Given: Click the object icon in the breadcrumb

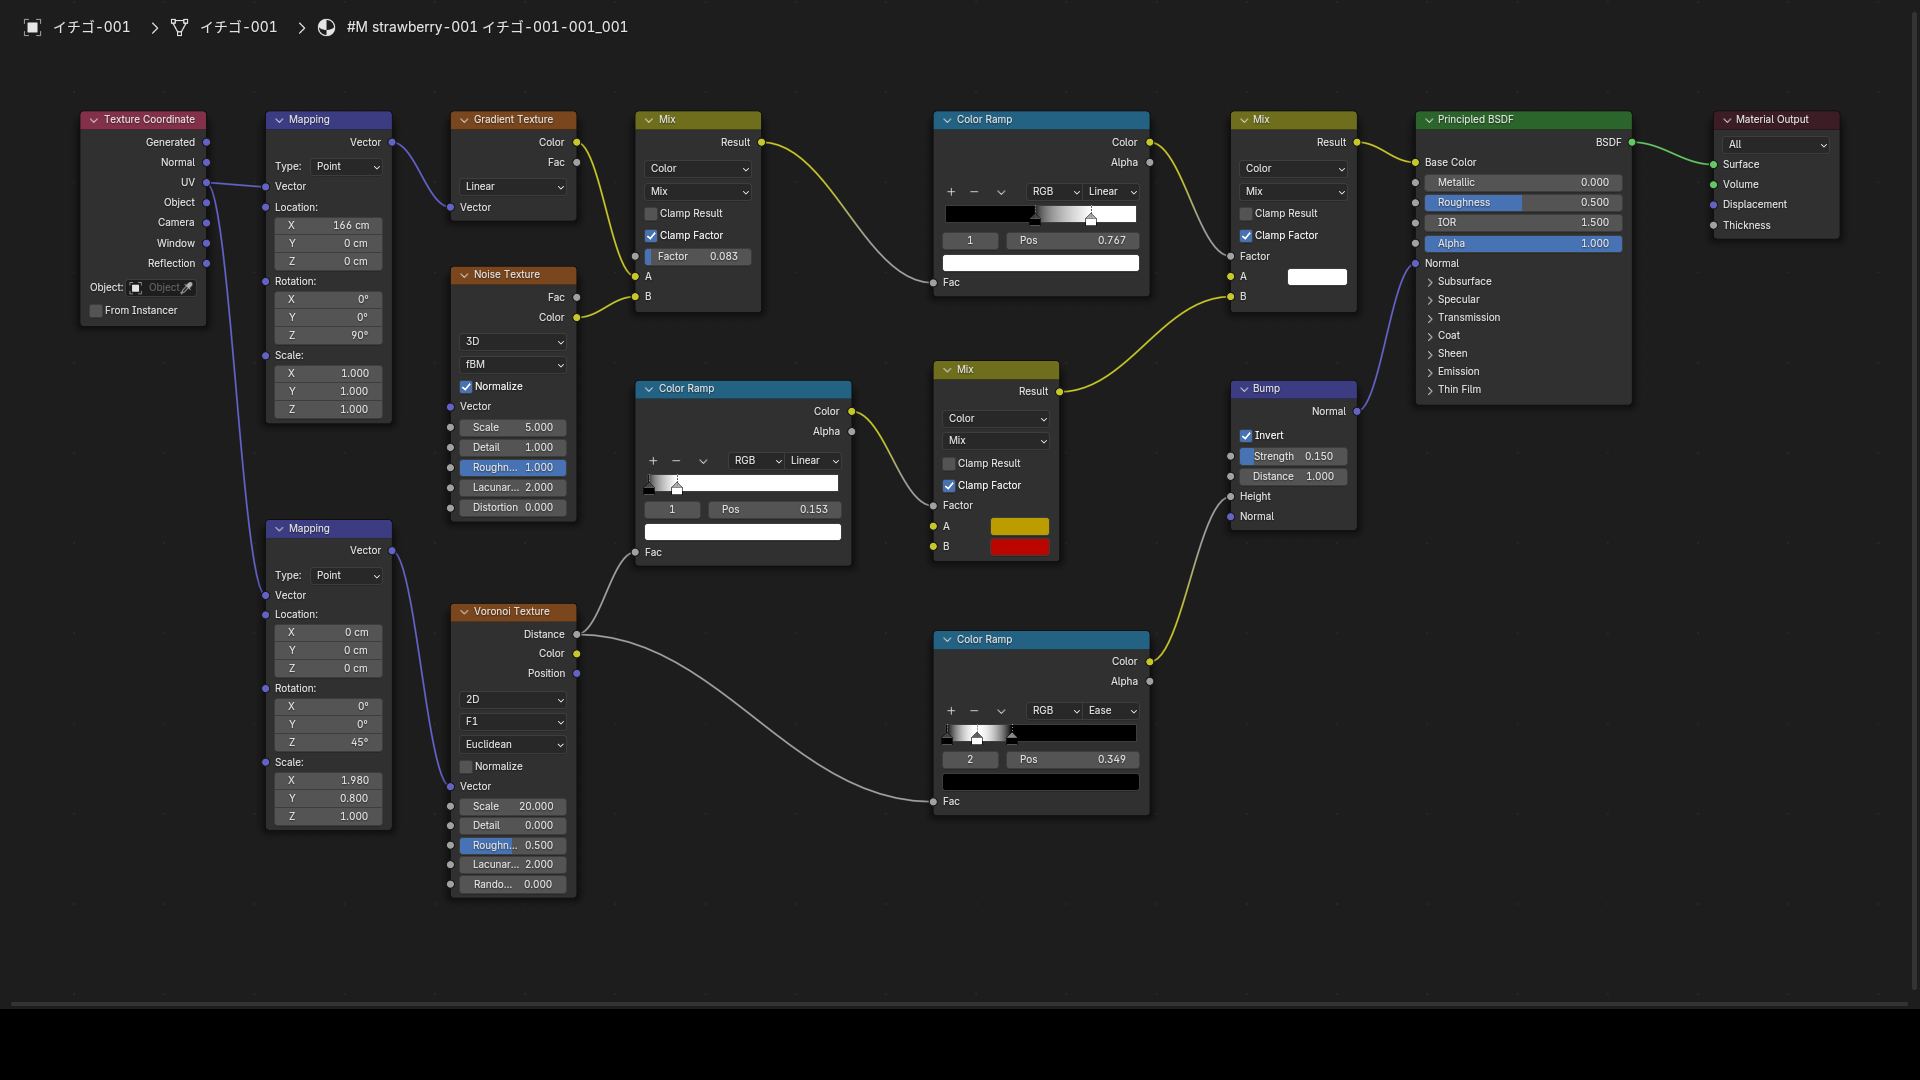Looking at the screenshot, I should click(x=32, y=27).
